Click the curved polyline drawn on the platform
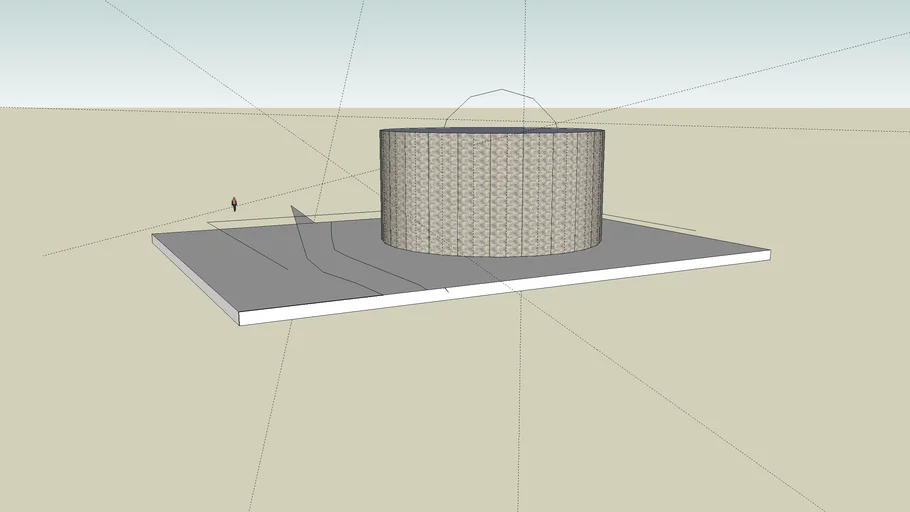 (x=350, y=265)
